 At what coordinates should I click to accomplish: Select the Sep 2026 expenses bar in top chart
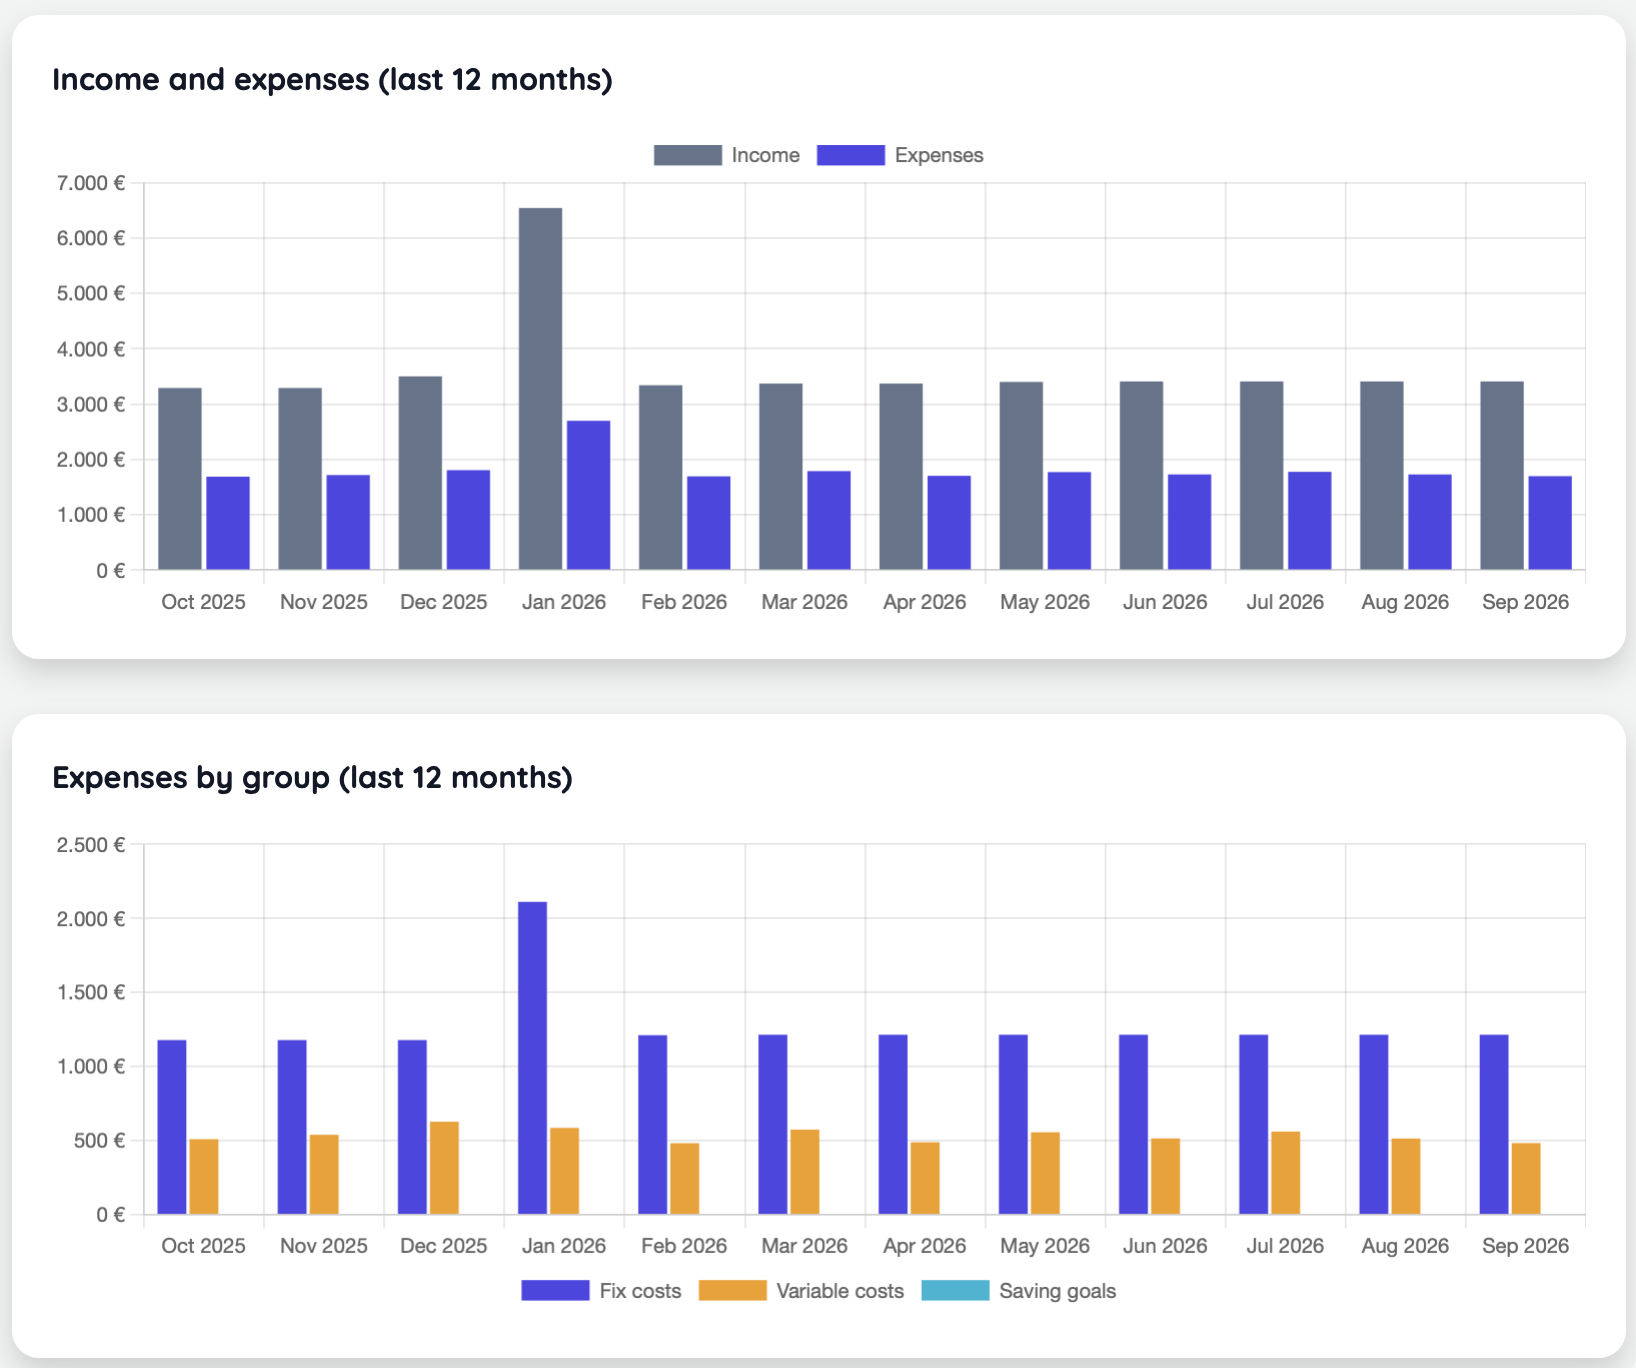tap(1550, 523)
